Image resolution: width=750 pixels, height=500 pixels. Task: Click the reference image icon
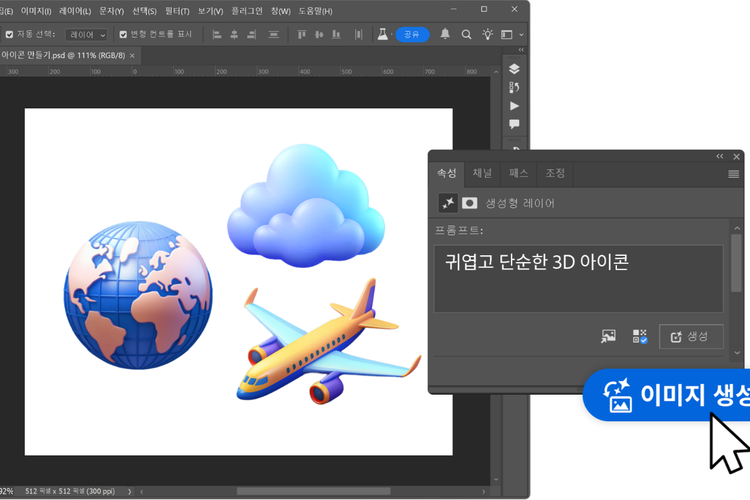pyautogui.click(x=608, y=336)
